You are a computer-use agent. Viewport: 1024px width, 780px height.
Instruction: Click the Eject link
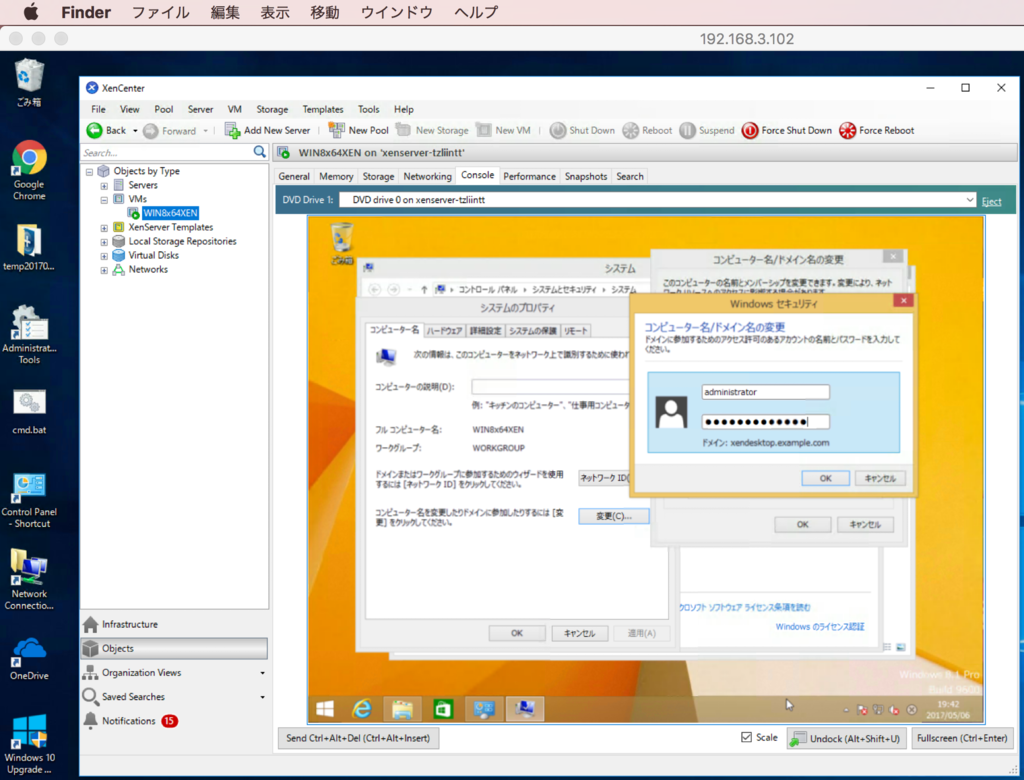pos(991,201)
